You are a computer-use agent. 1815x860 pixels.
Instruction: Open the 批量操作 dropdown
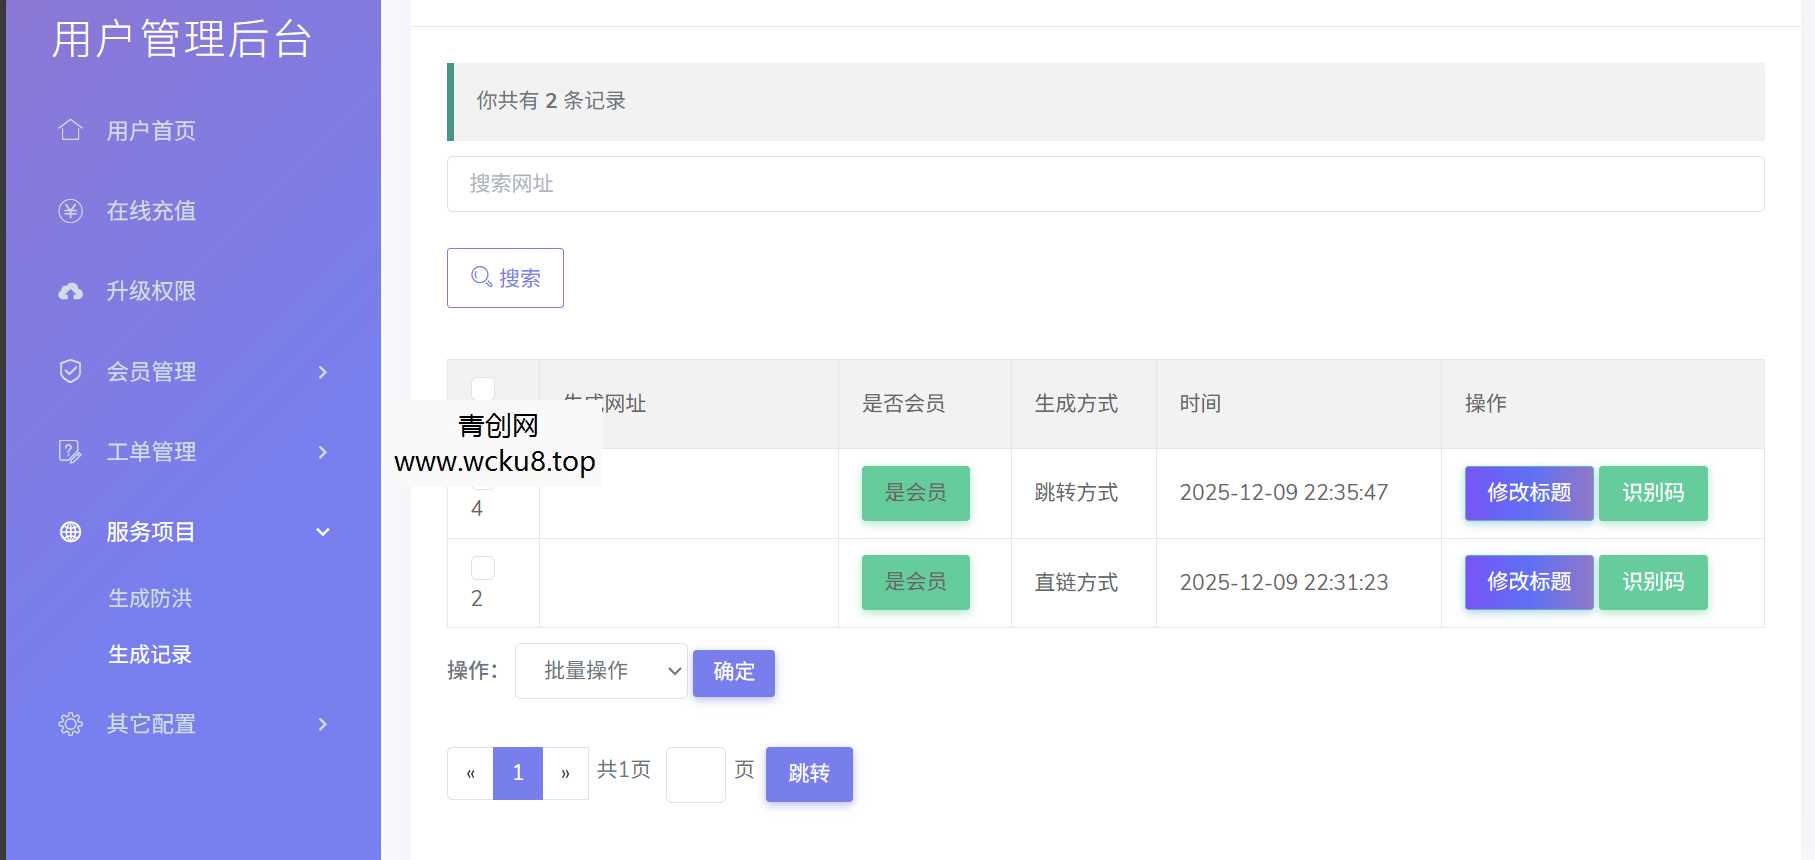click(601, 671)
